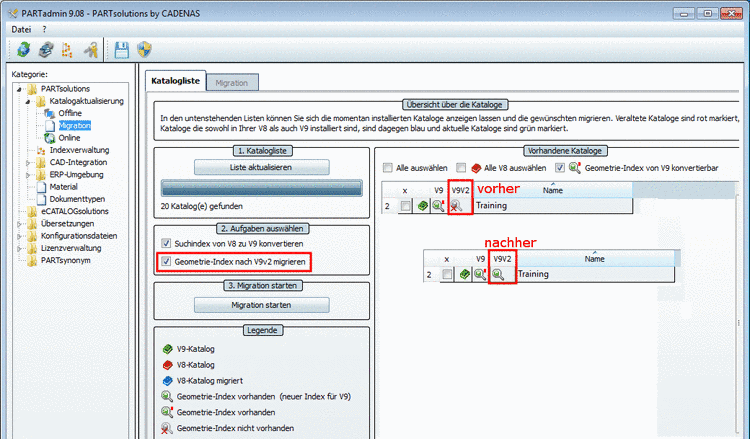
Task: Select the Training name cell in the vorher row
Action: (552, 206)
